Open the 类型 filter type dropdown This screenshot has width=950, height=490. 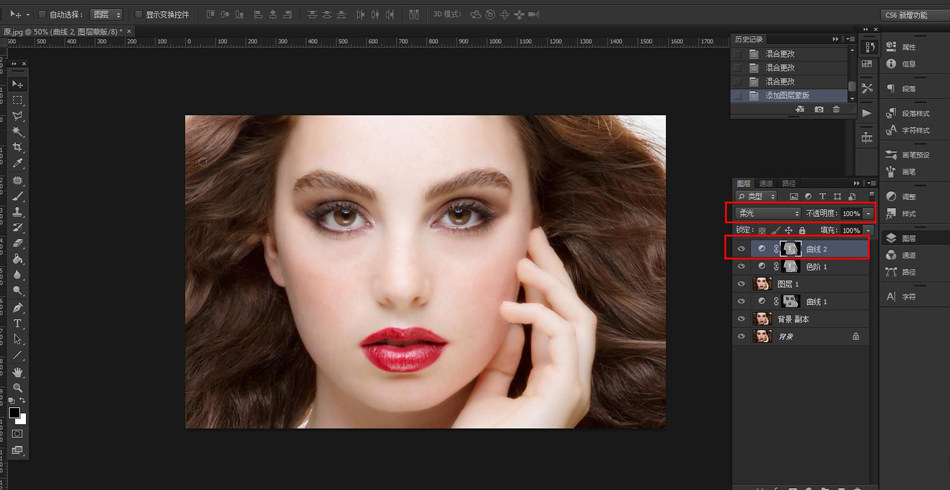coord(756,196)
